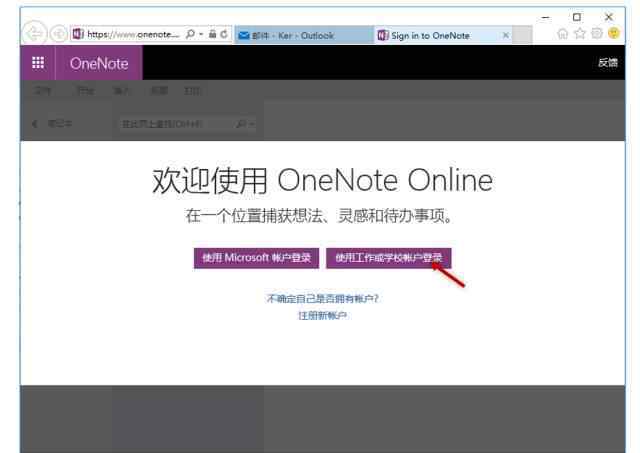Click the magnifier search icon in address bar

tap(190, 34)
